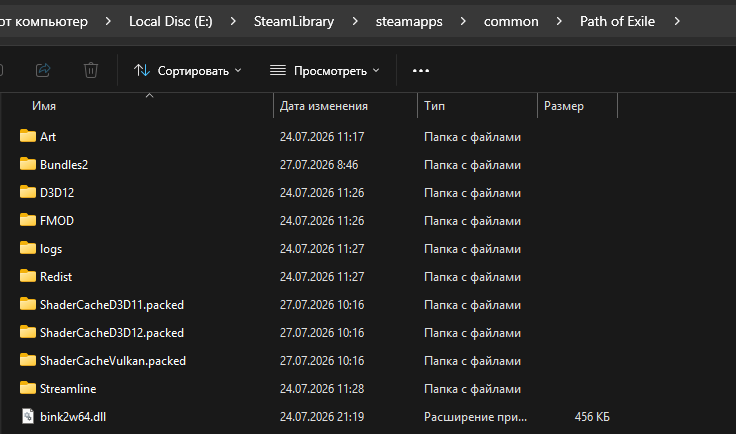This screenshot has width=736, height=434.
Task: Go to Local Disc (E:) in breadcrumb
Action: 170,21
